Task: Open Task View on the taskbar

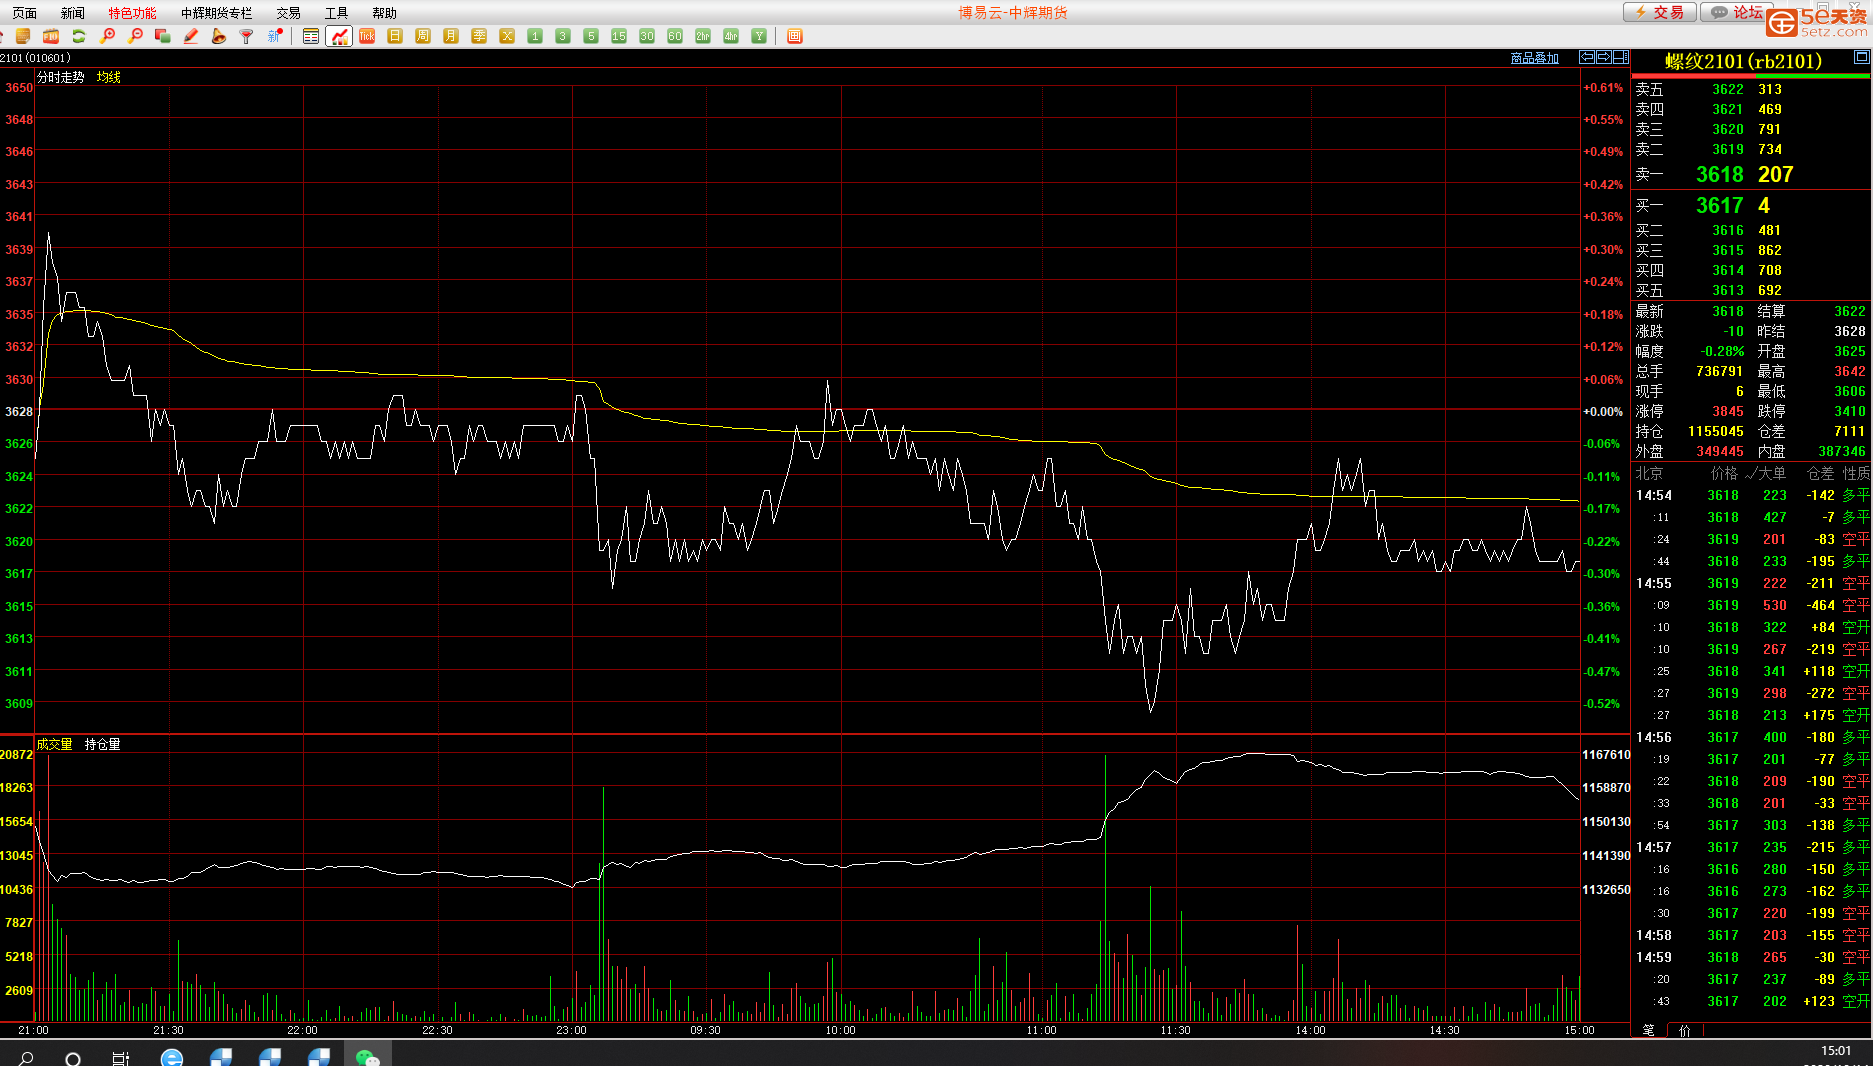Action: tap(121, 1058)
